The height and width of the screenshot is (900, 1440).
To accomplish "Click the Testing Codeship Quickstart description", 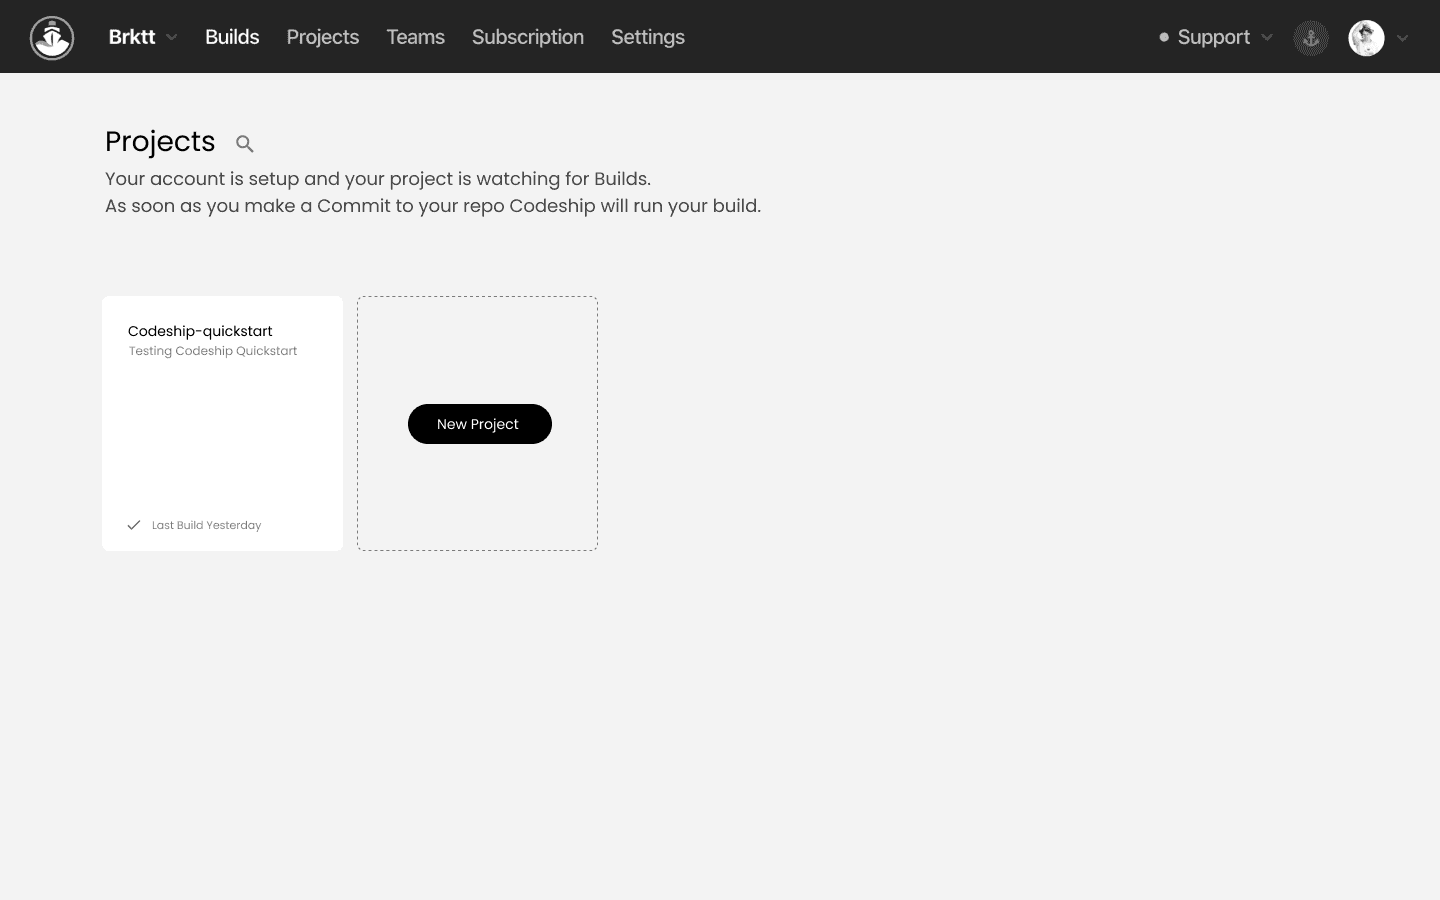I will 213,351.
